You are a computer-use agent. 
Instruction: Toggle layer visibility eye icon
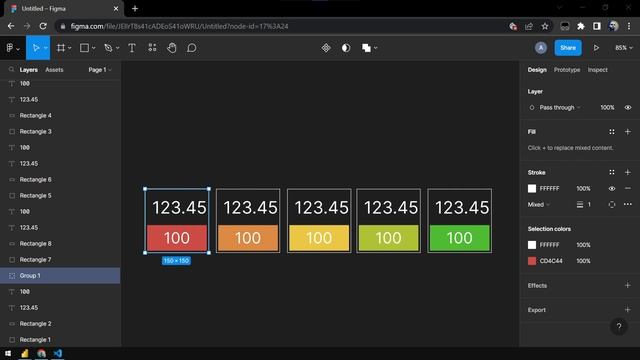tap(628, 108)
